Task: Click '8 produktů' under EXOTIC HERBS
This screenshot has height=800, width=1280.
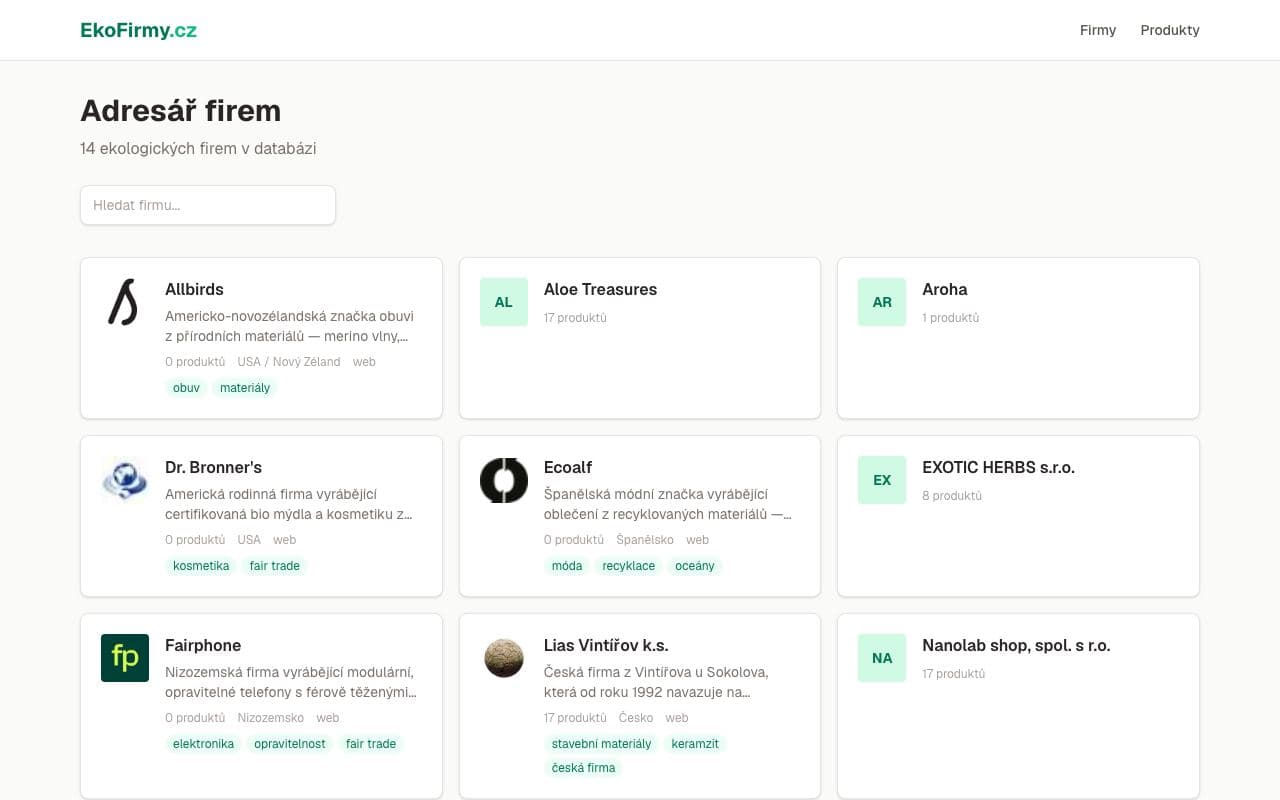Action: tap(952, 496)
